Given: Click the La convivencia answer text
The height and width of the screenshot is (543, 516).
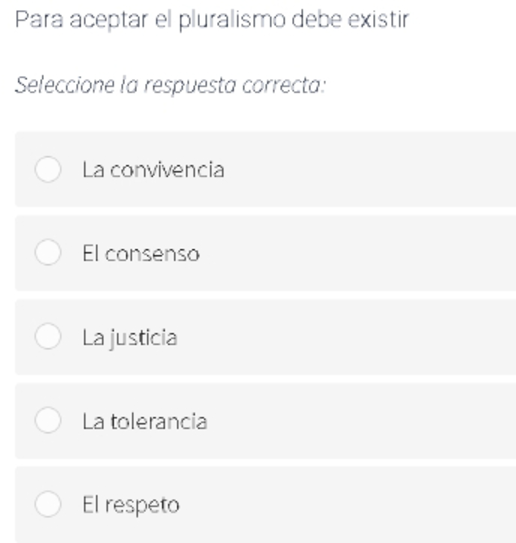Looking at the screenshot, I should click(x=153, y=170).
